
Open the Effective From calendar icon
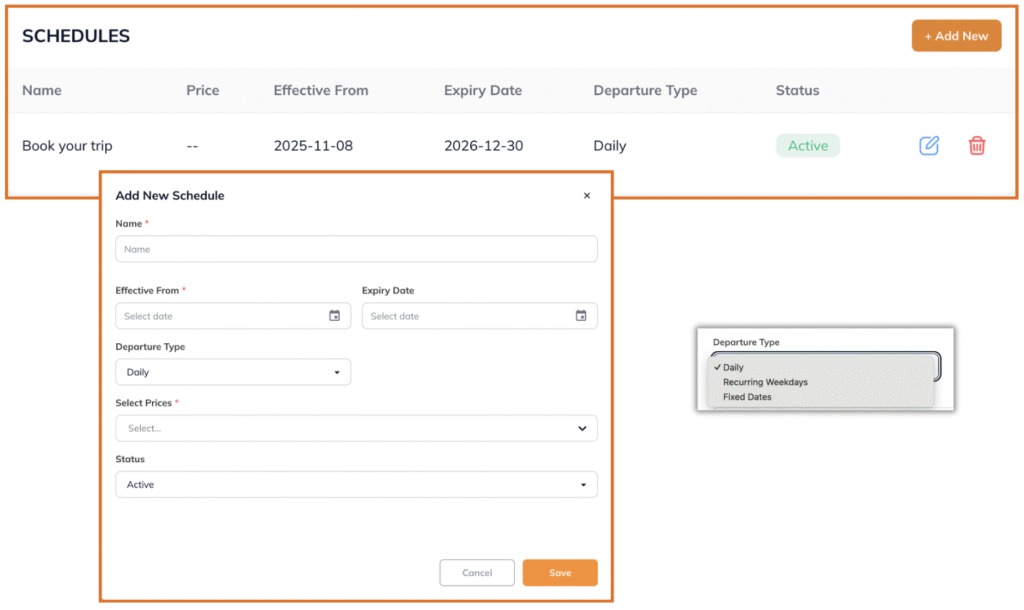[x=334, y=316]
